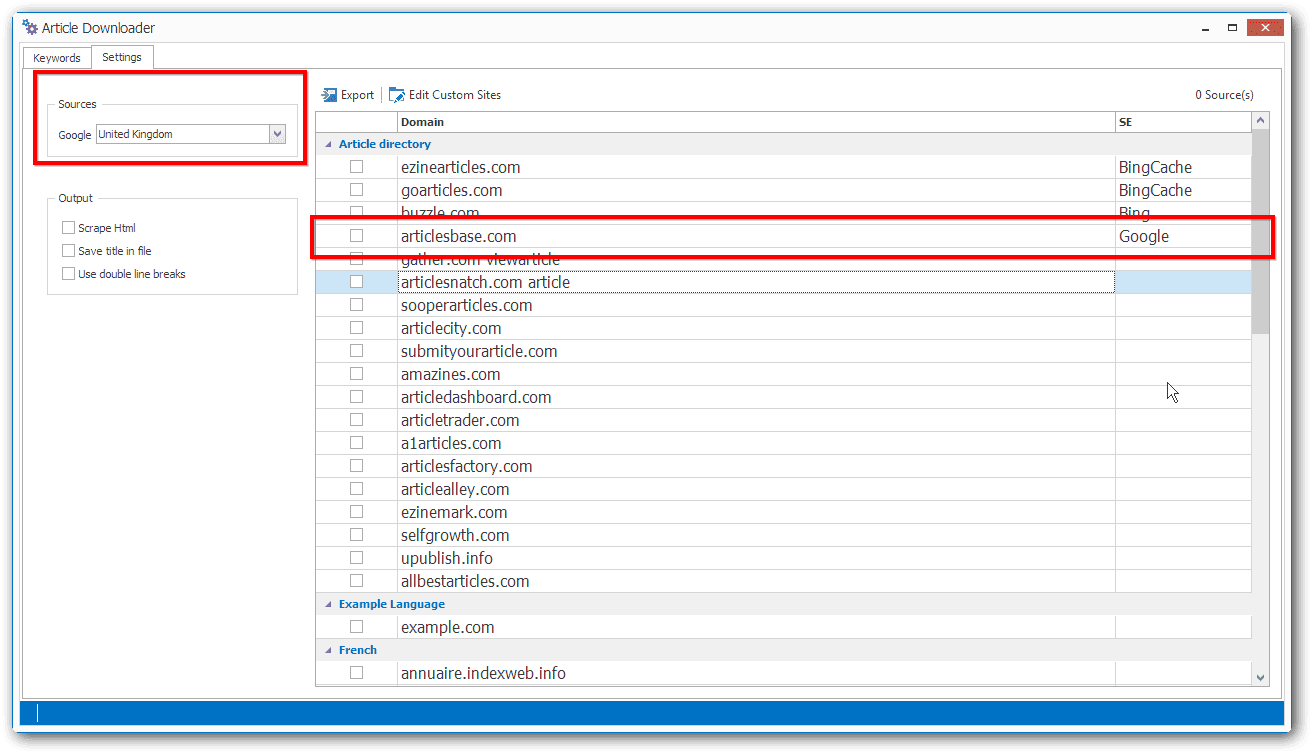Click the scrollbar down arrow

tap(1260, 677)
